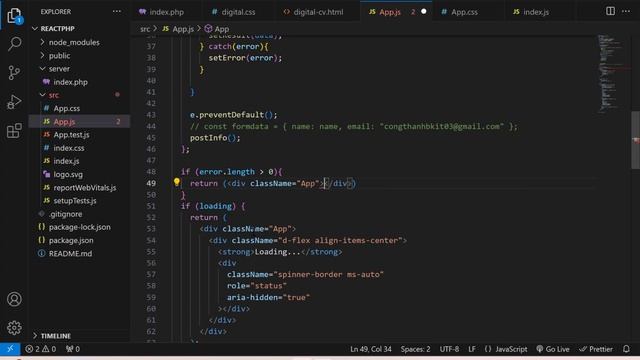Click the editor vertical scrollbar thumb
640x360 pixels.
pyautogui.click(x=636, y=140)
